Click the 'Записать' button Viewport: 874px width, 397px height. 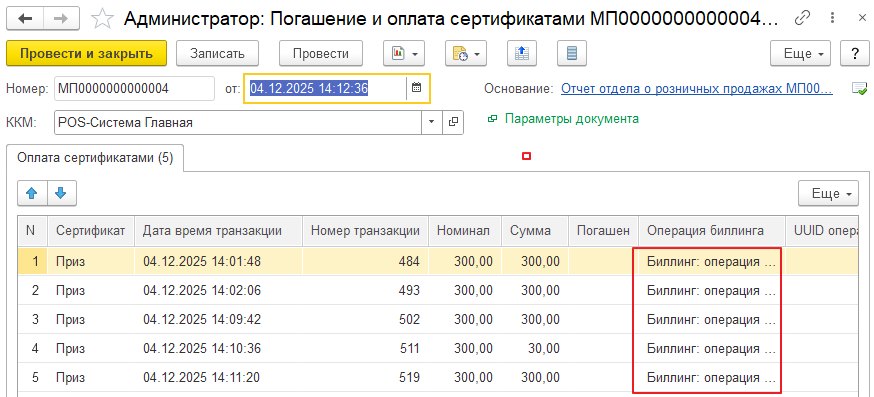(x=217, y=54)
